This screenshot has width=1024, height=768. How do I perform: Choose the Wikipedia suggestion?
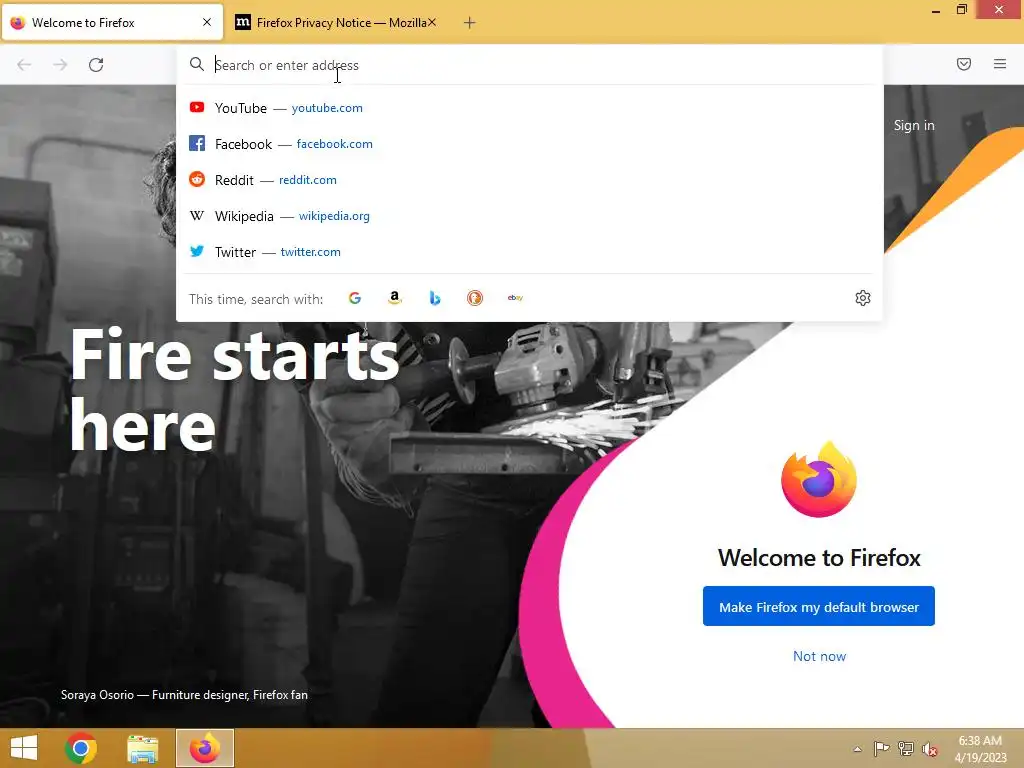530,216
